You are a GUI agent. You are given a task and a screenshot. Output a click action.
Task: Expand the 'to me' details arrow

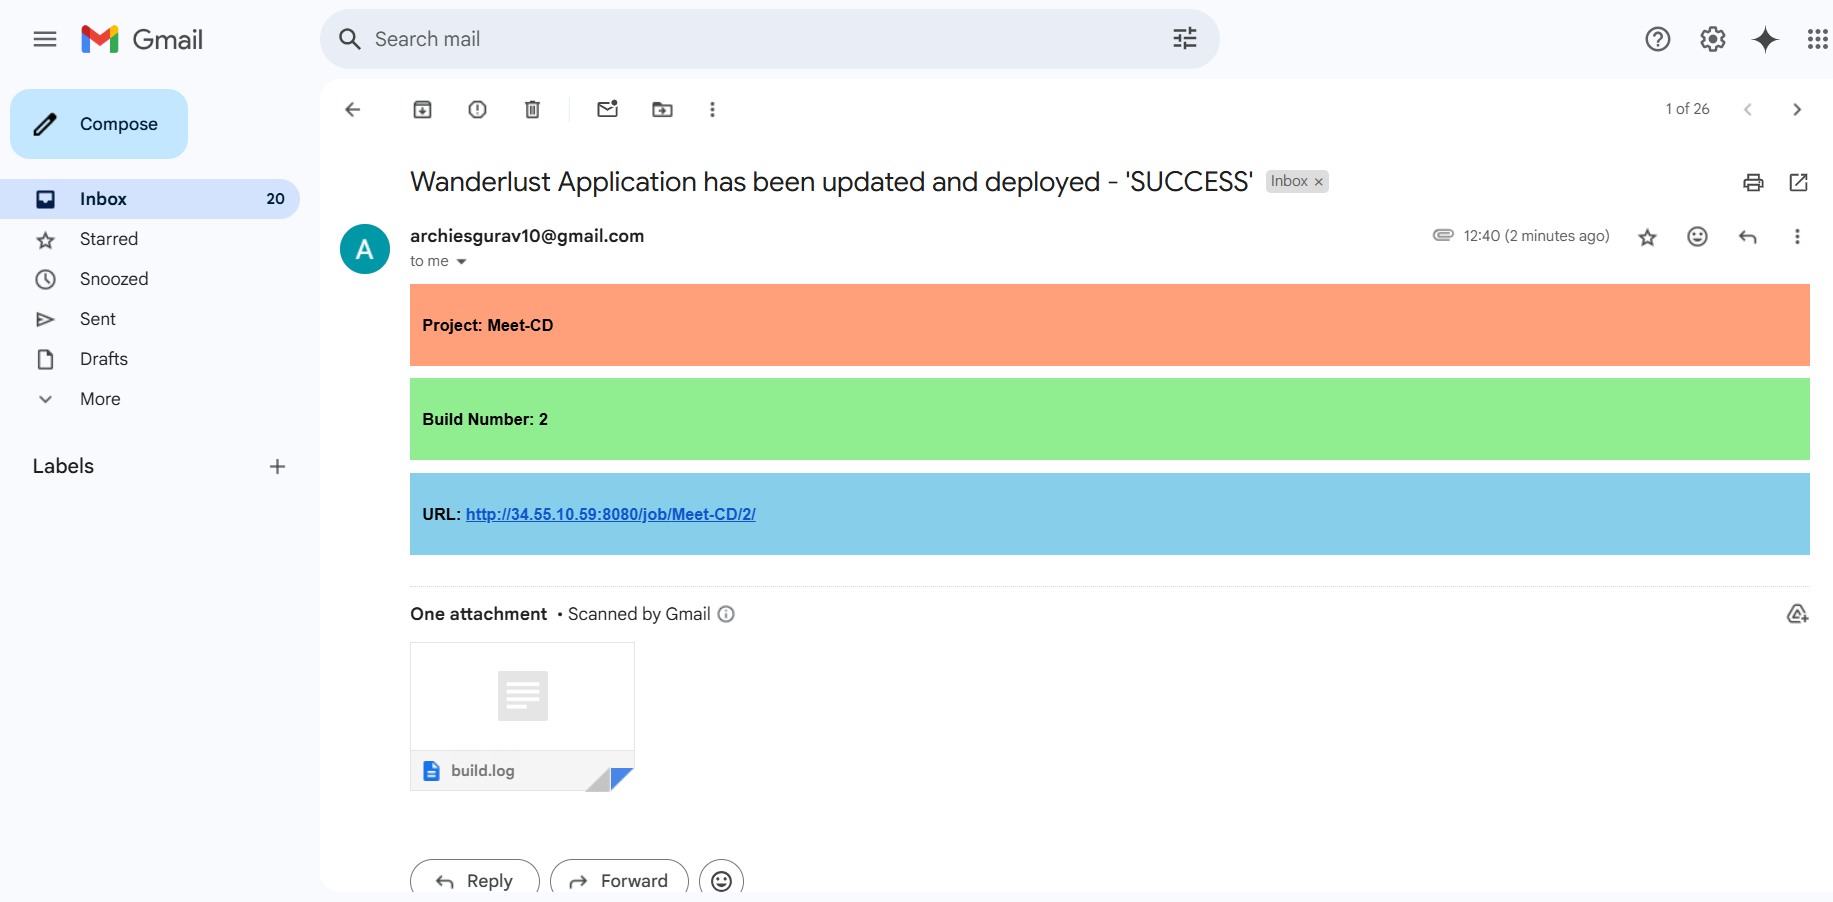click(x=462, y=262)
